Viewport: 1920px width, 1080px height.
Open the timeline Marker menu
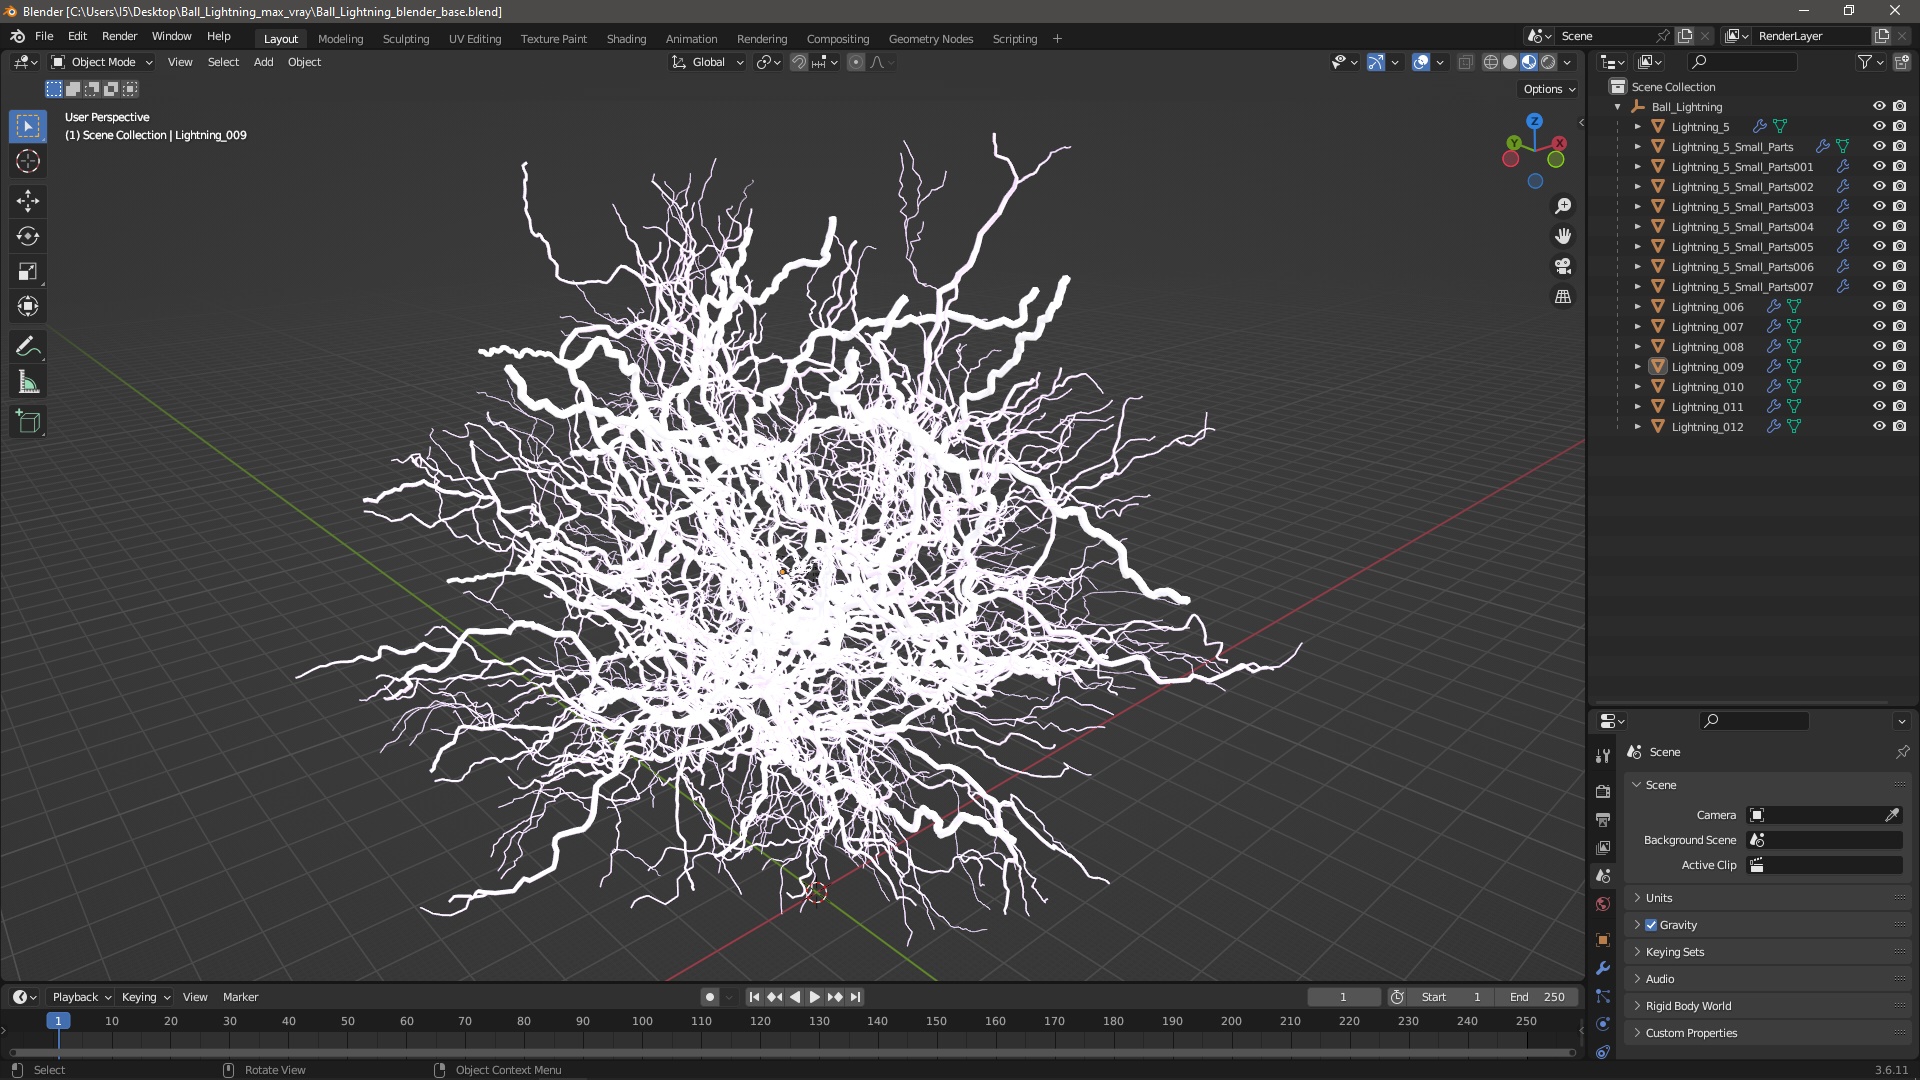click(x=240, y=997)
